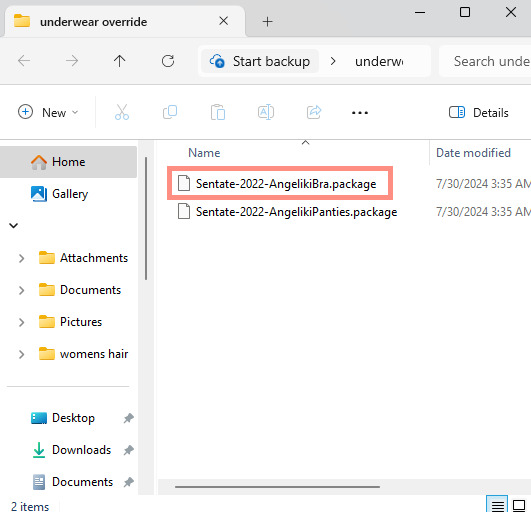Viewport: 531px width, 512px height.
Task: Click the Start backup cloud icon
Action: [217, 61]
